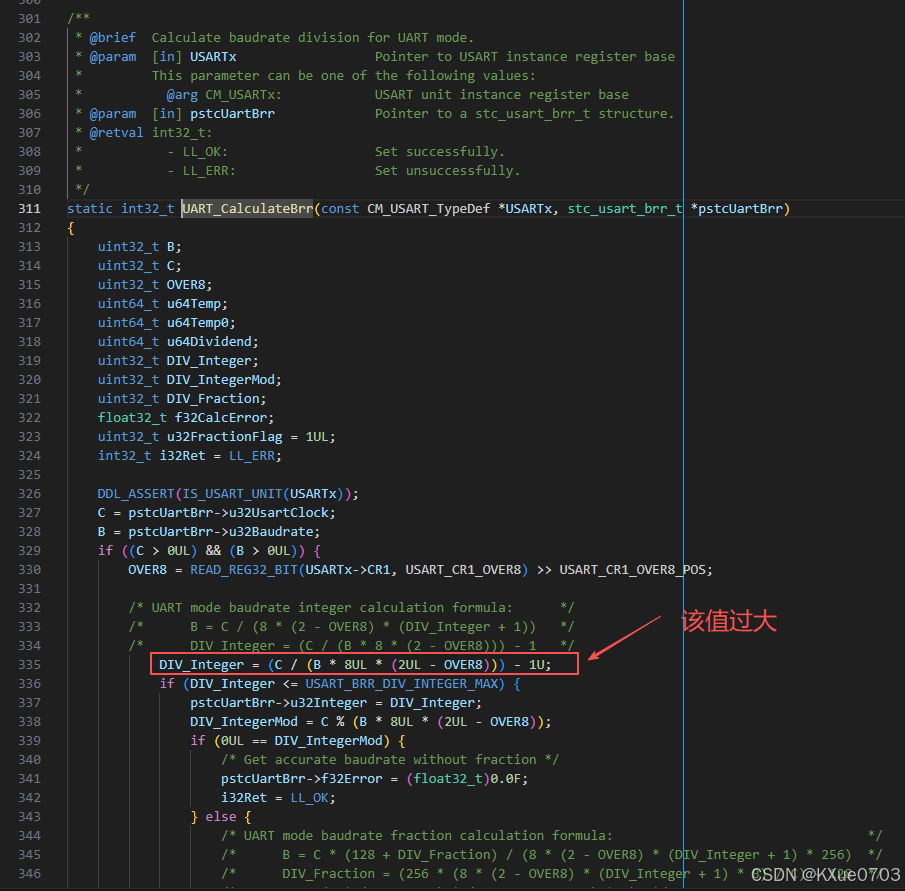The height and width of the screenshot is (891, 905).
Task: Click opening brace on line 312
Action: tap(70, 228)
